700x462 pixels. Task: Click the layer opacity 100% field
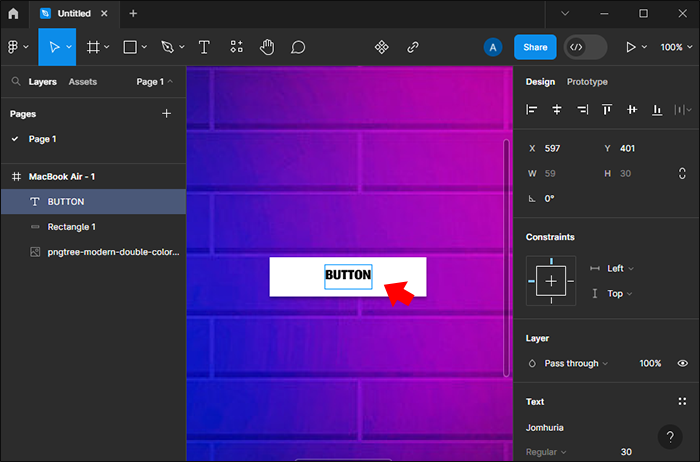[x=650, y=363]
